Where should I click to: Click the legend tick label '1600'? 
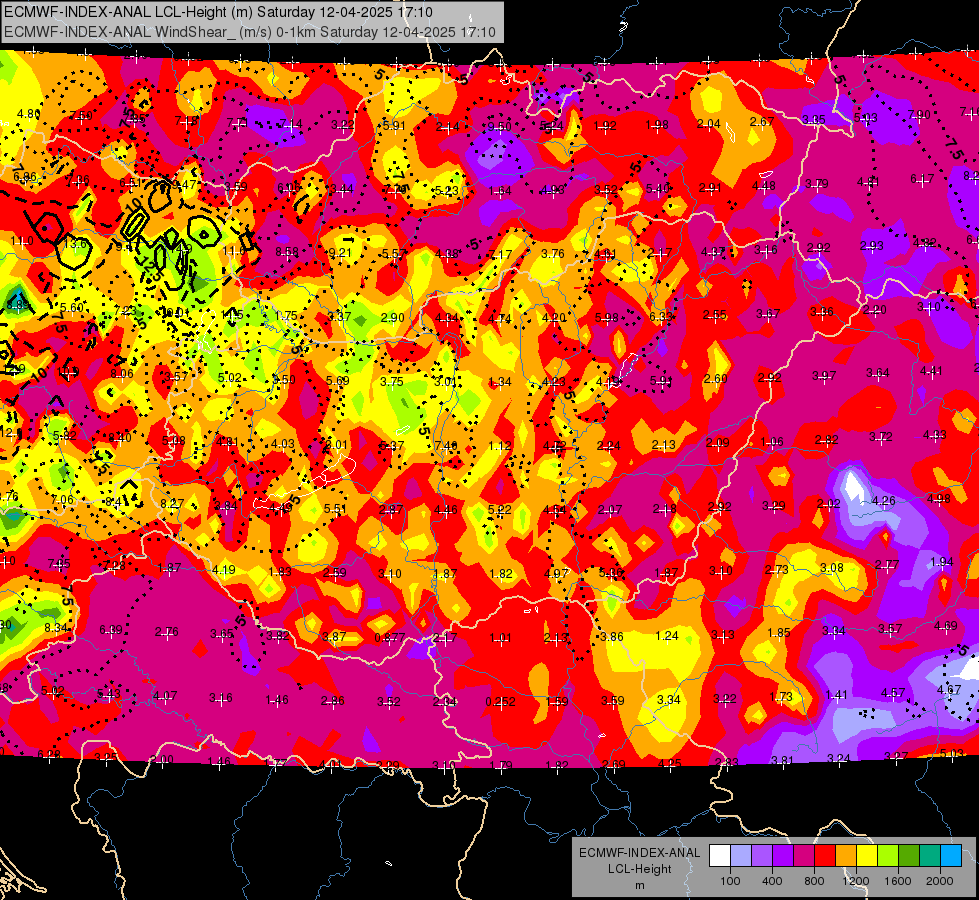pyautogui.click(x=898, y=881)
